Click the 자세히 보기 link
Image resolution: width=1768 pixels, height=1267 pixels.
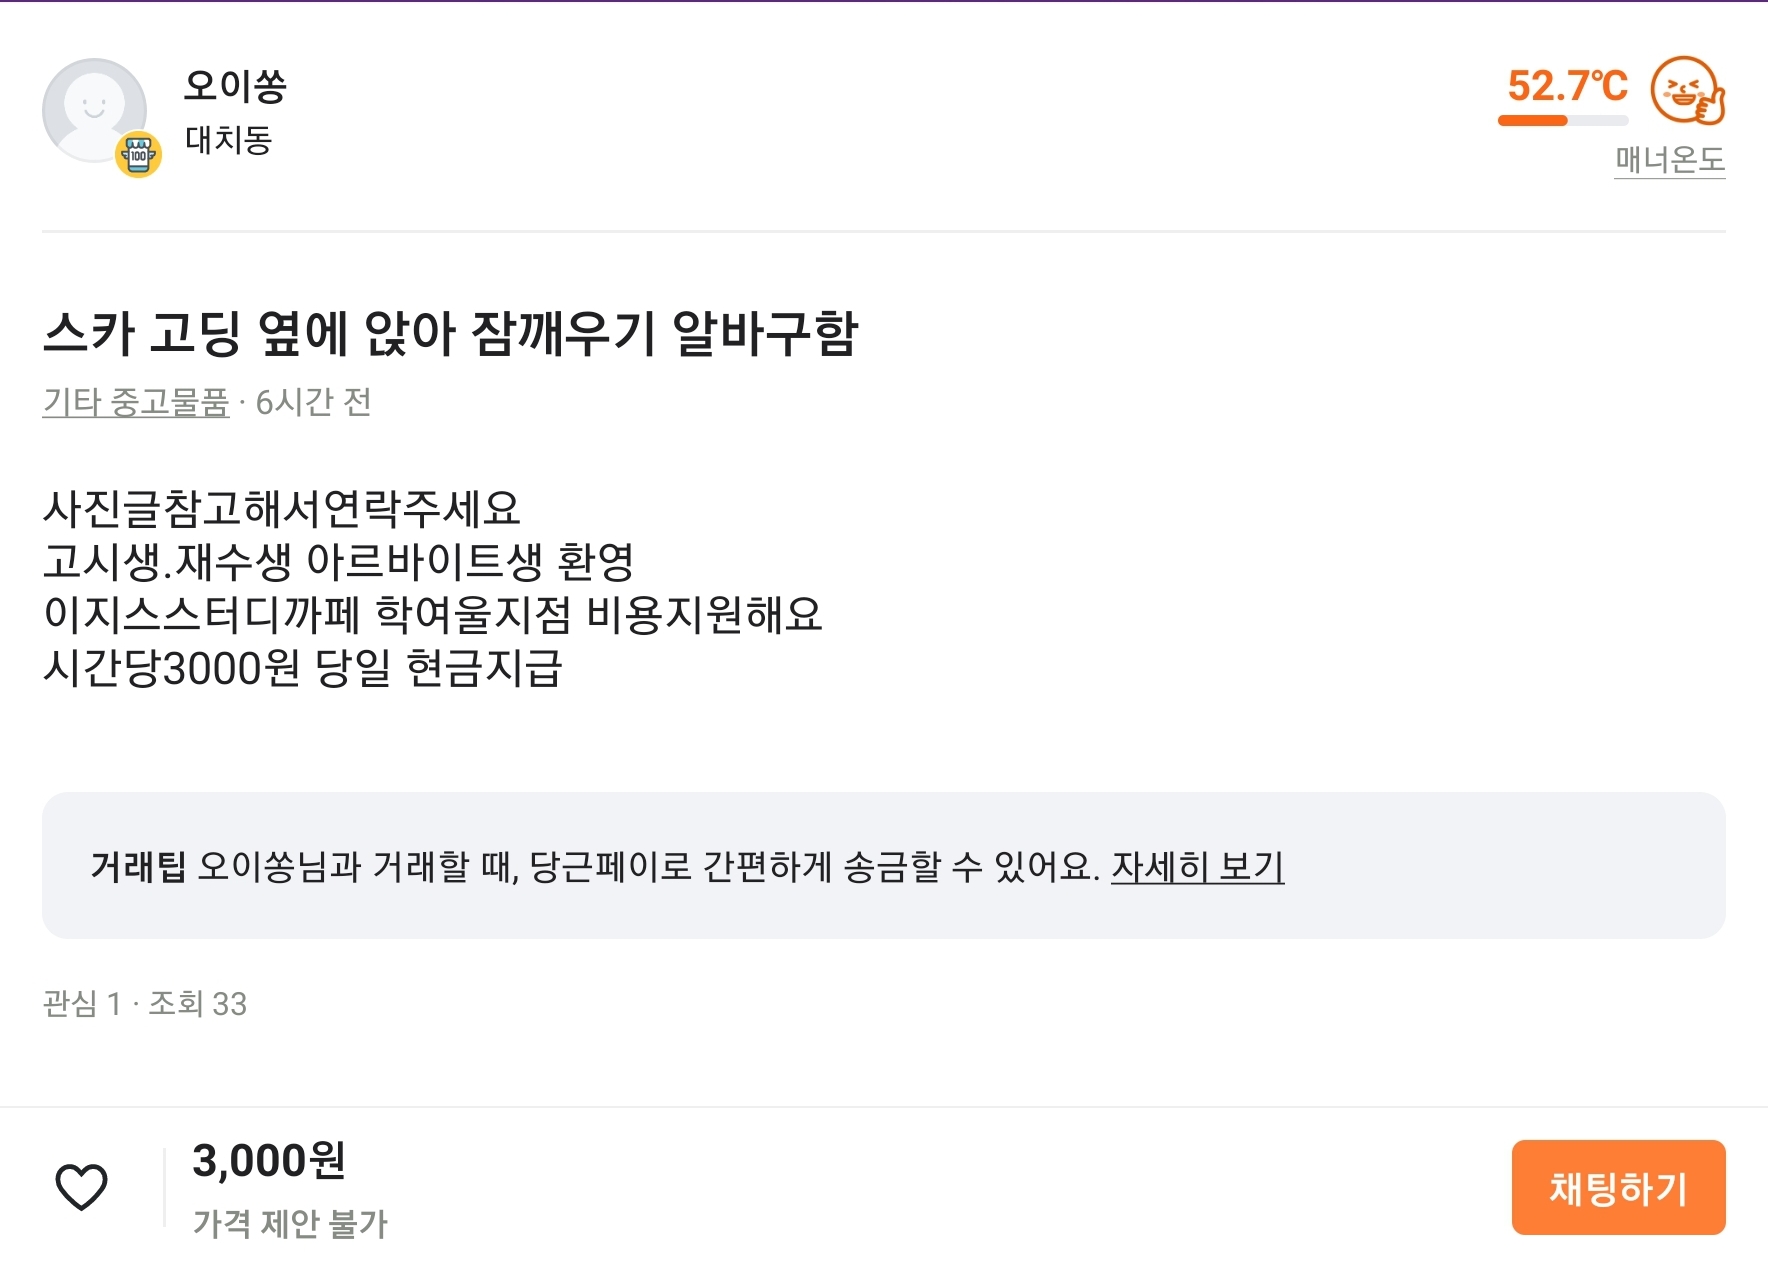point(1198,866)
